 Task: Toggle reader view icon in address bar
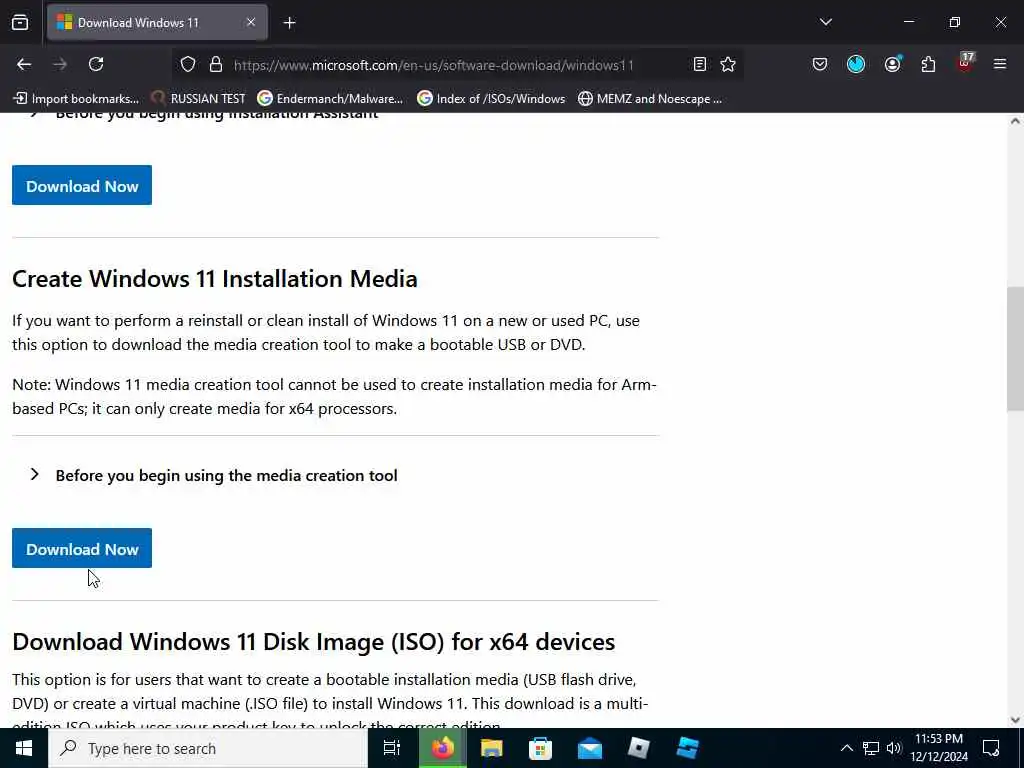click(699, 64)
